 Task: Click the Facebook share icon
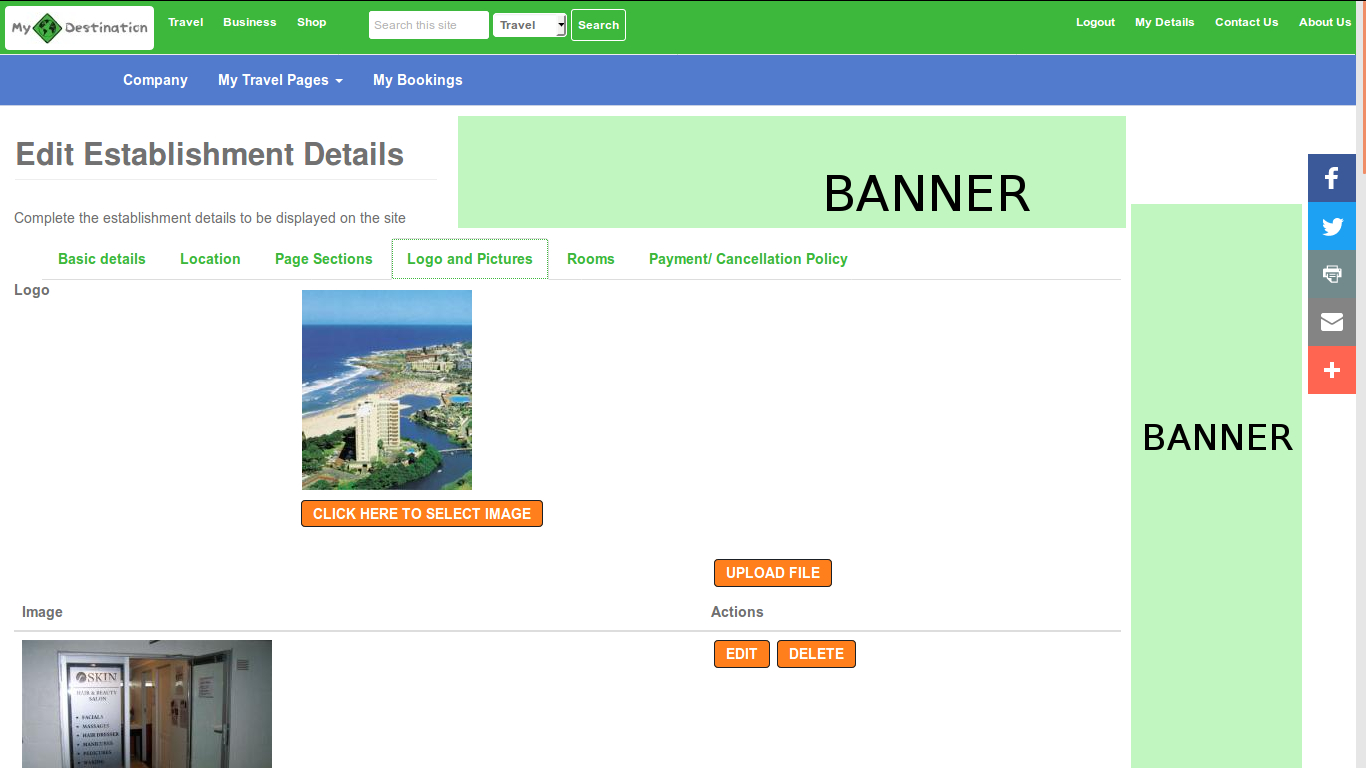pyautogui.click(x=1331, y=178)
